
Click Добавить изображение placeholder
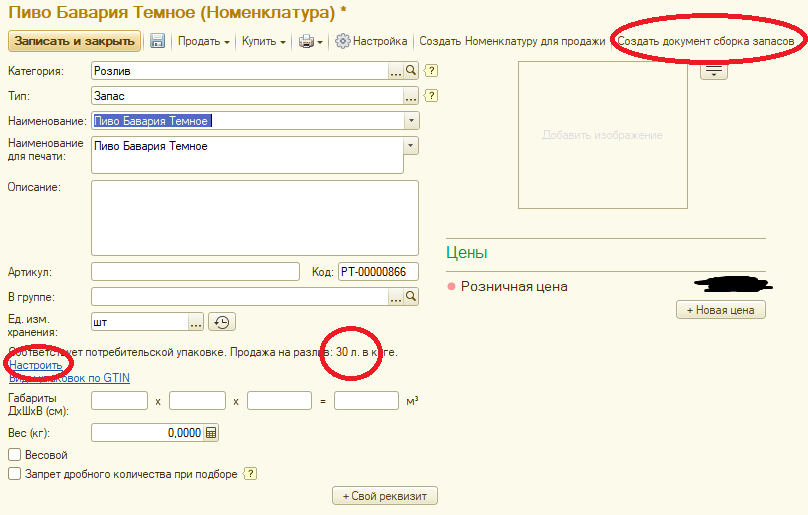click(x=602, y=135)
